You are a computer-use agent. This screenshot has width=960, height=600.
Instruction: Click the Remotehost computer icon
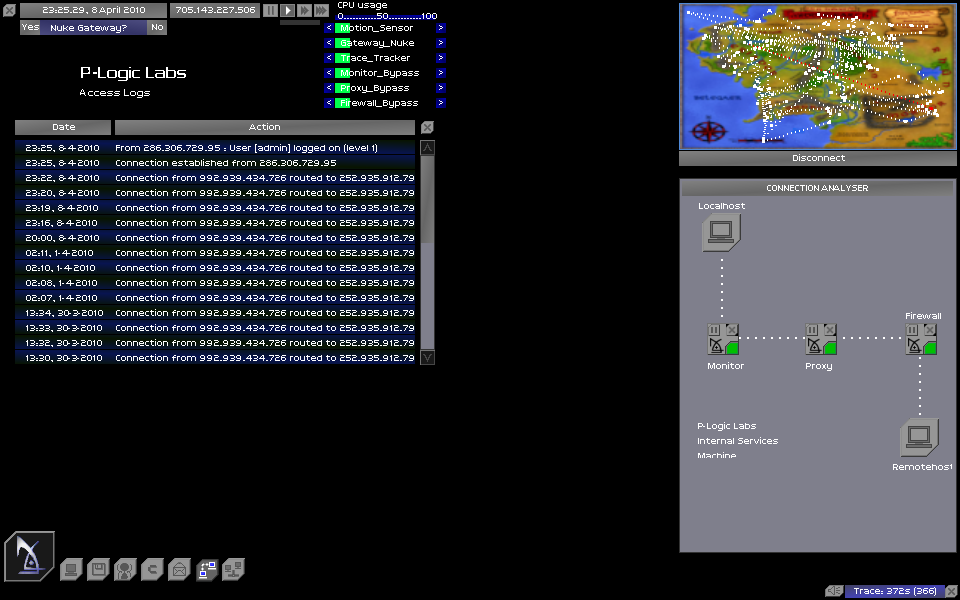(x=919, y=437)
